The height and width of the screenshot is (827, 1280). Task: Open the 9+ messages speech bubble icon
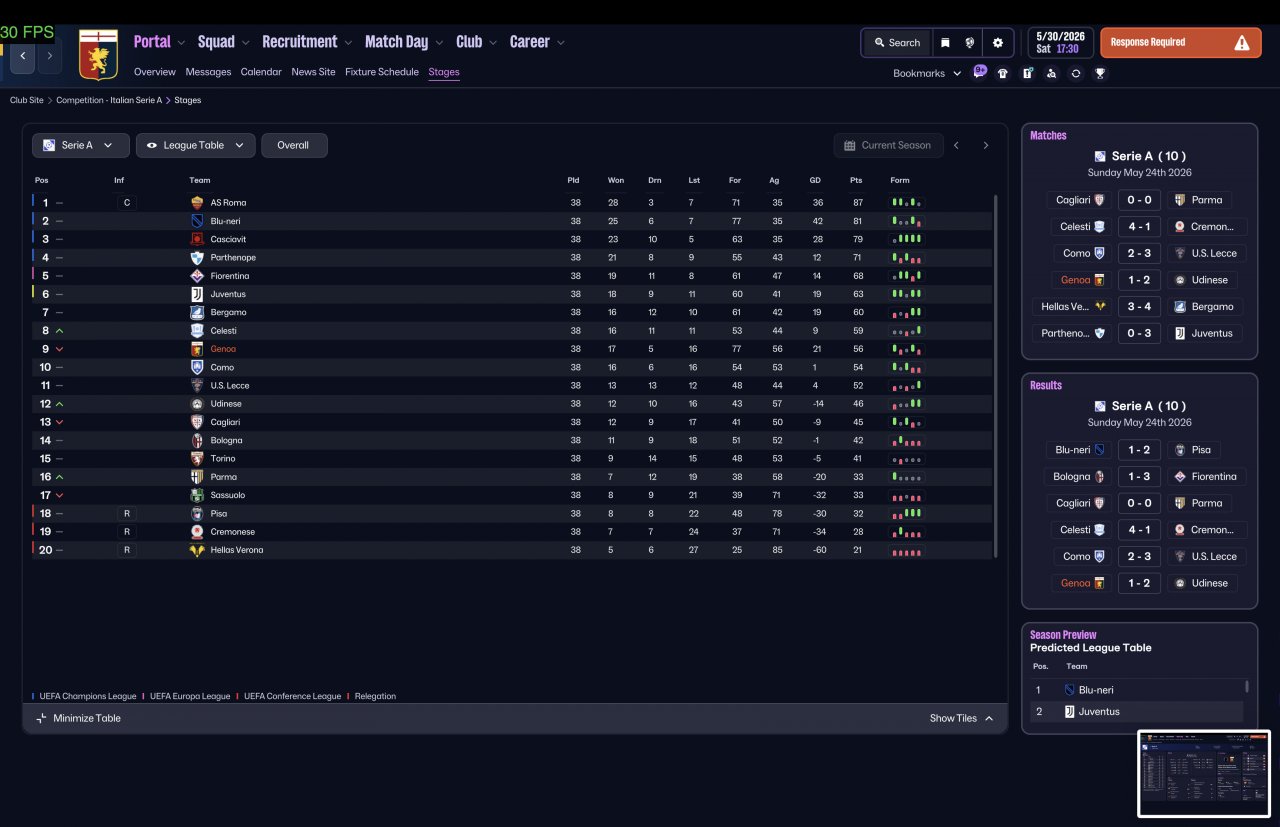[x=980, y=72]
